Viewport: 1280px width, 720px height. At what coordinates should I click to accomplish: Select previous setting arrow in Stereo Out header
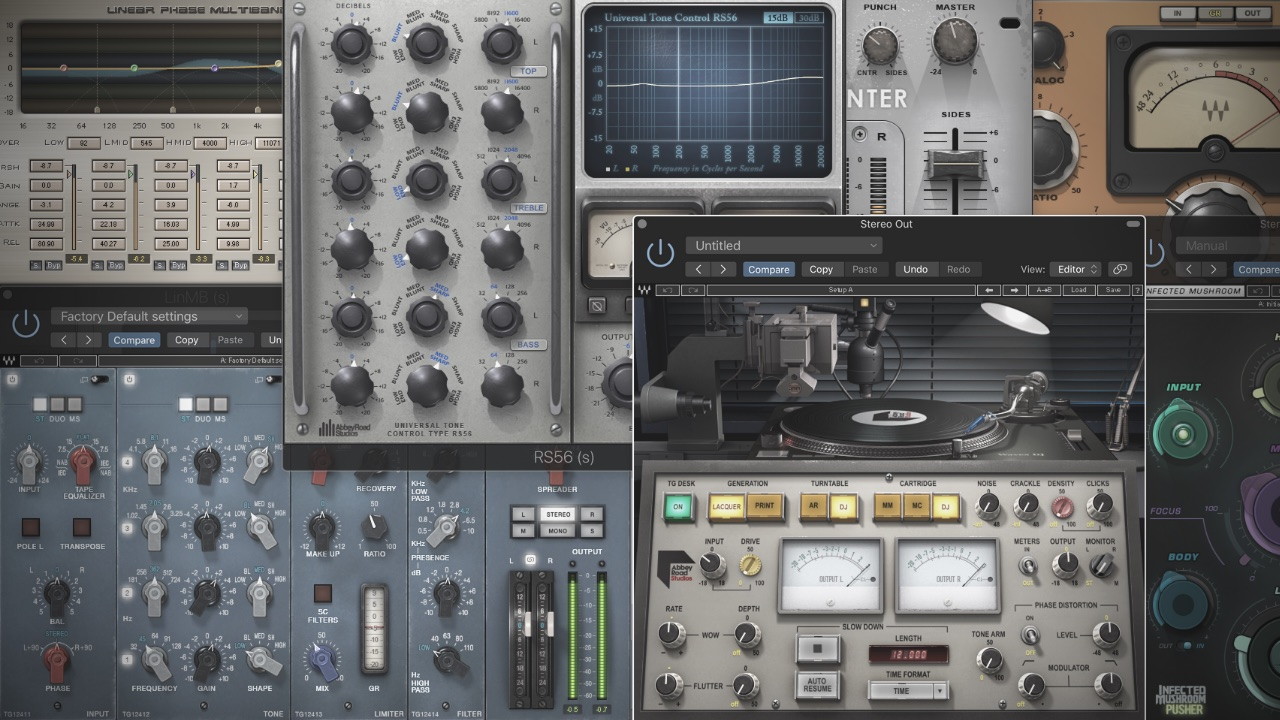click(x=698, y=269)
